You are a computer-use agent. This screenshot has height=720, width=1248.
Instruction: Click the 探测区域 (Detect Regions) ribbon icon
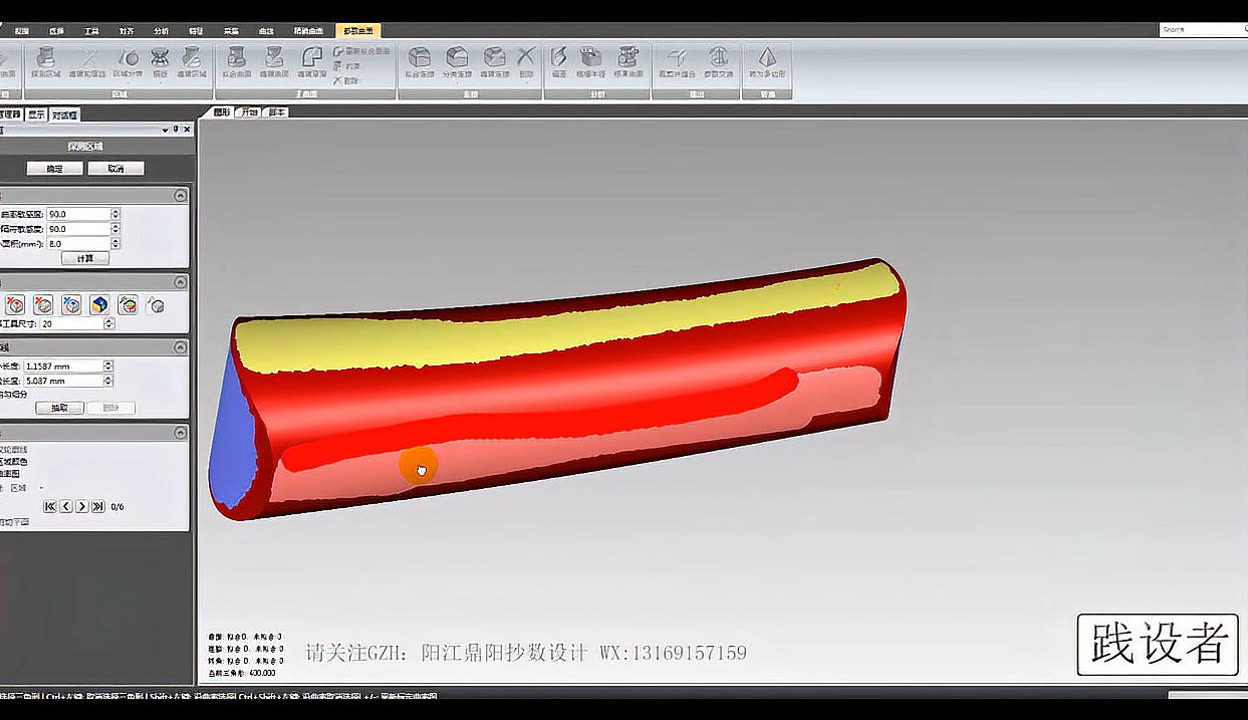coord(45,62)
